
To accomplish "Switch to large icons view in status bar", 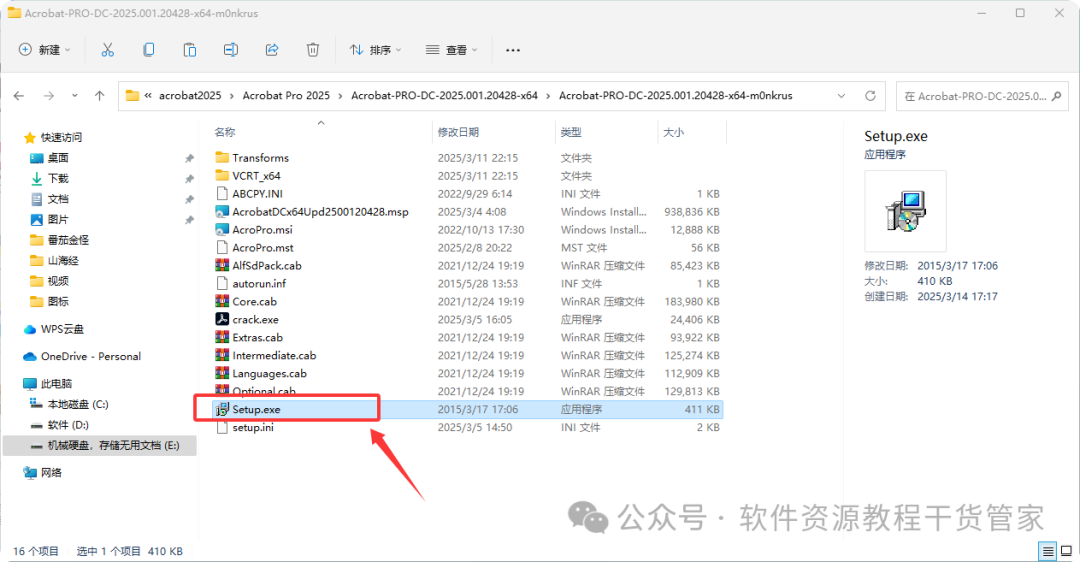I will tap(1066, 551).
